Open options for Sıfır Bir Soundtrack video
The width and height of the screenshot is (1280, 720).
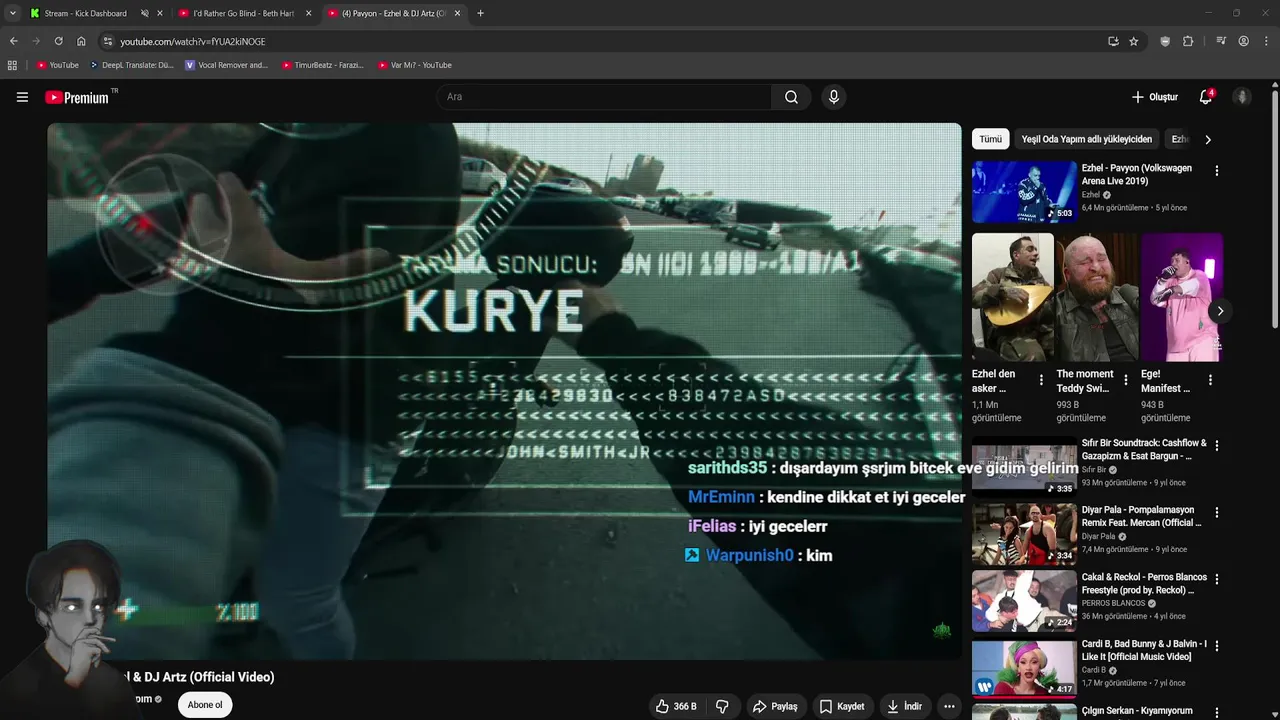(1217, 446)
